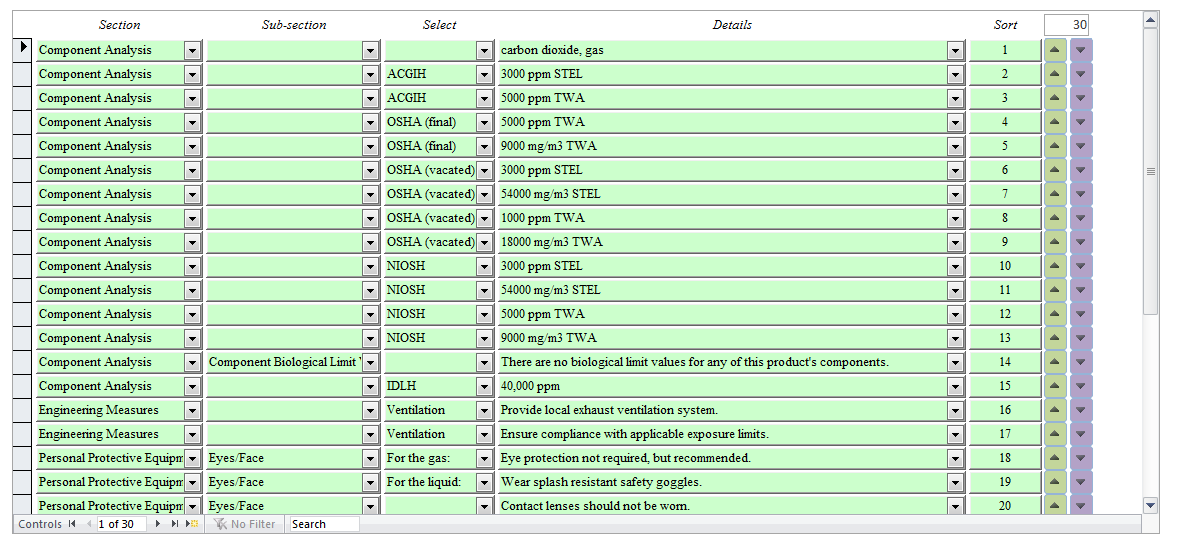1185x544 pixels.
Task: Jump to last record in navigation bar
Action: (175, 524)
